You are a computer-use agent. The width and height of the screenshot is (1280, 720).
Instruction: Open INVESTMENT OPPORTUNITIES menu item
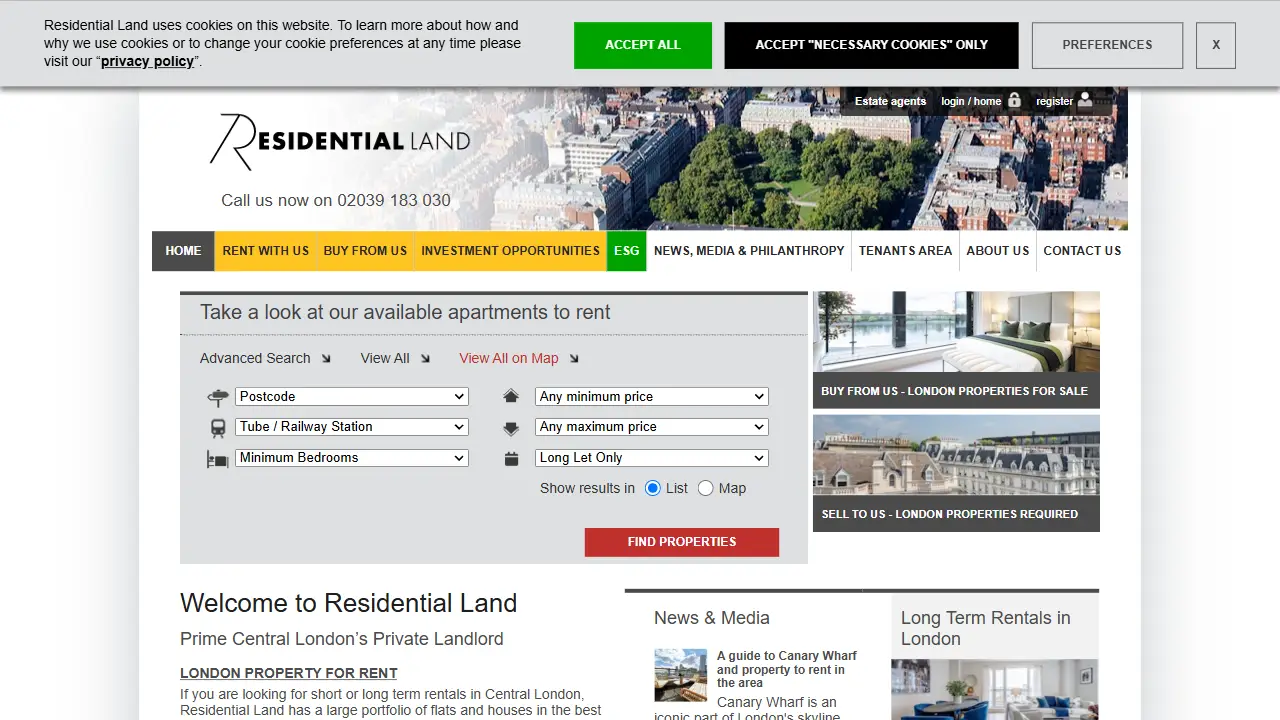point(510,251)
